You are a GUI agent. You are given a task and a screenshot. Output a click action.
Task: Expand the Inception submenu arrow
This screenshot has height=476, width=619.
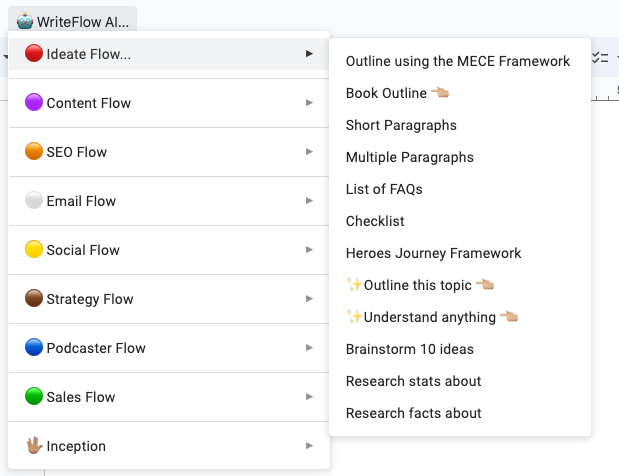coord(310,446)
